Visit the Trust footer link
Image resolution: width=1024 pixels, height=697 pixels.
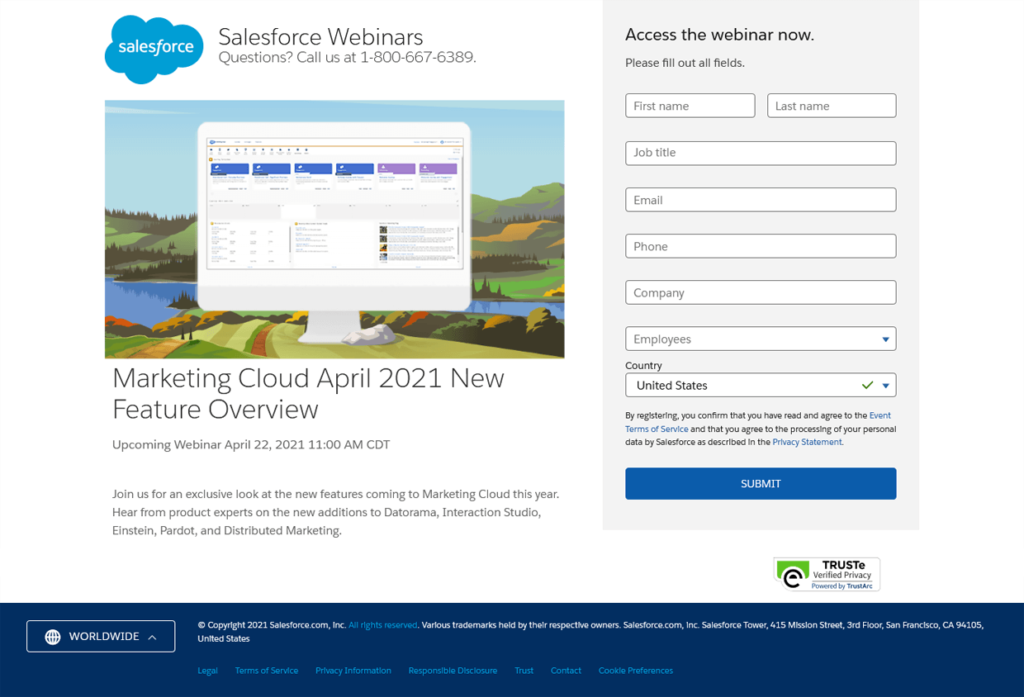point(524,671)
